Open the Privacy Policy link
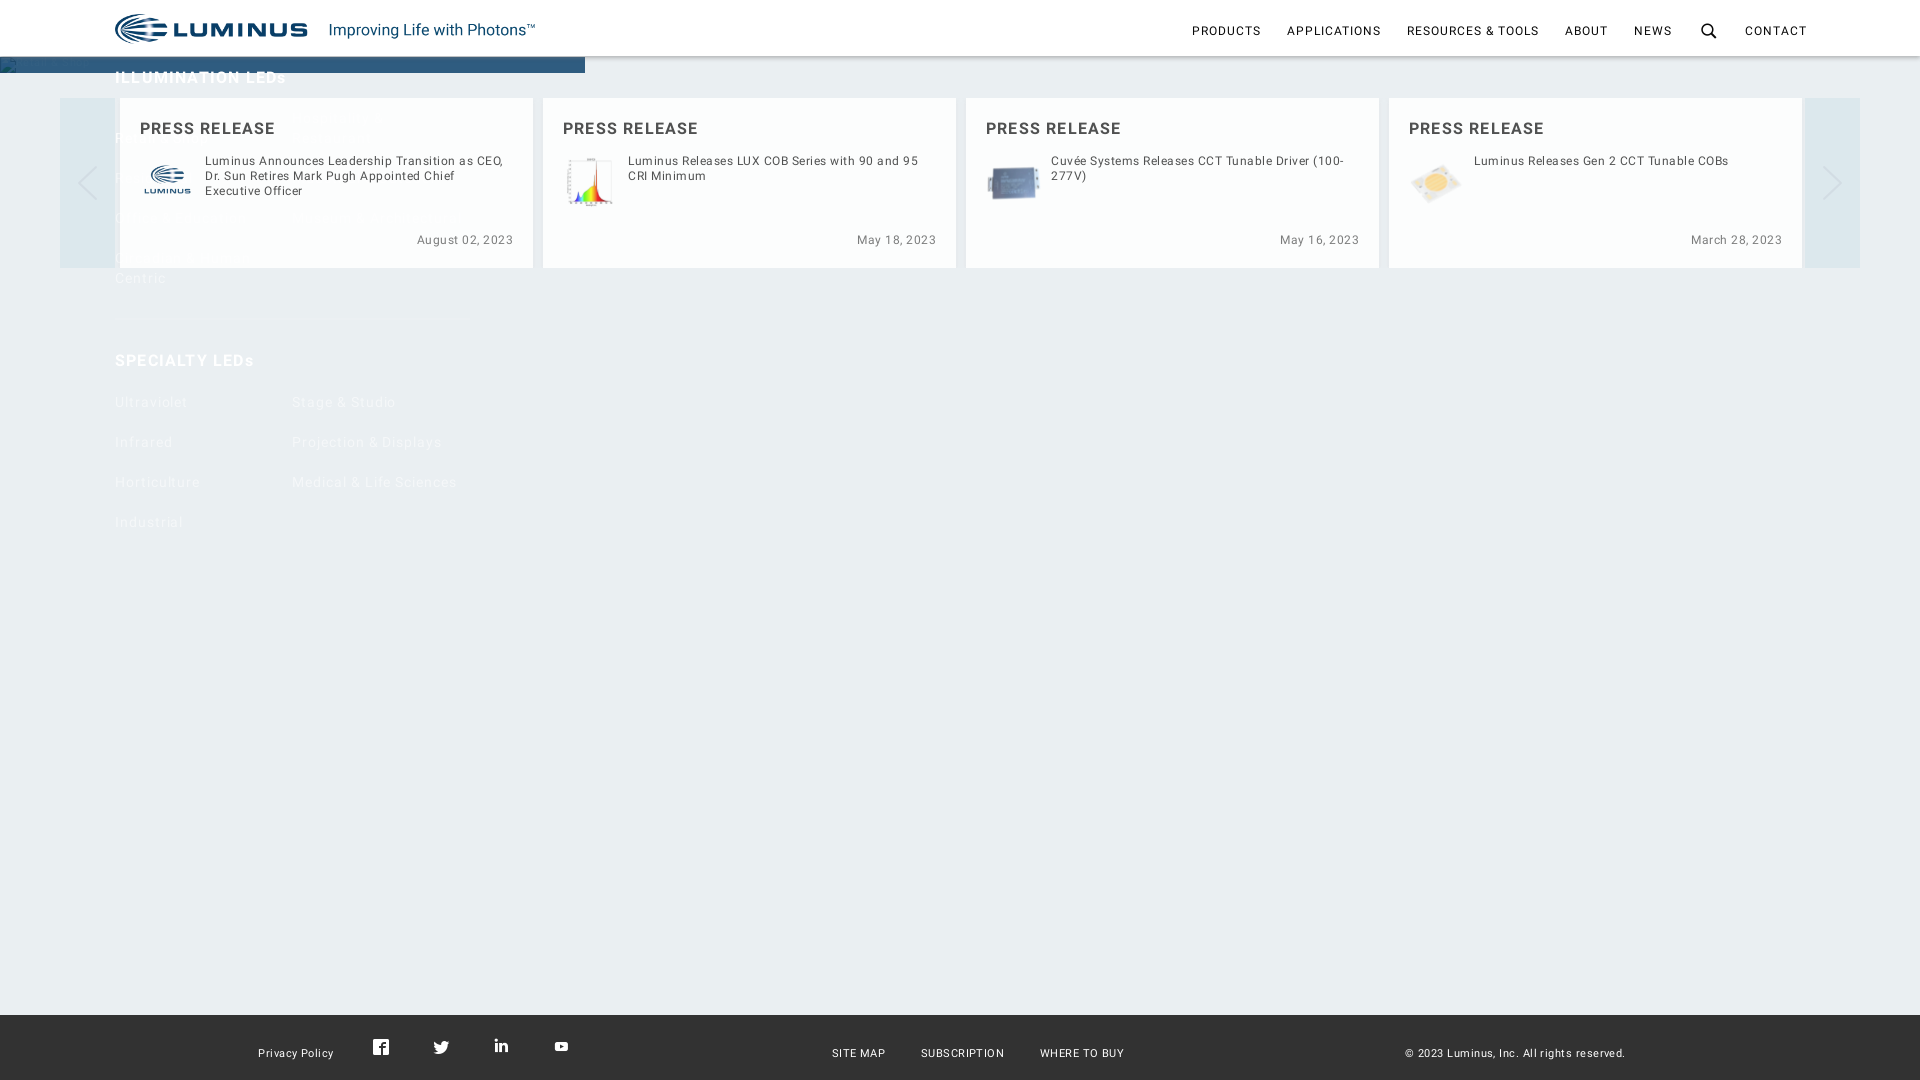Image resolution: width=1920 pixels, height=1080 pixels. [x=295, y=1054]
